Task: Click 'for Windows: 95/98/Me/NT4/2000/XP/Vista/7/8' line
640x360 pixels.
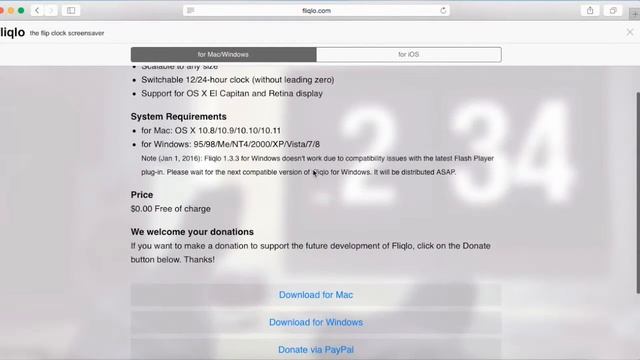Action: [231, 144]
